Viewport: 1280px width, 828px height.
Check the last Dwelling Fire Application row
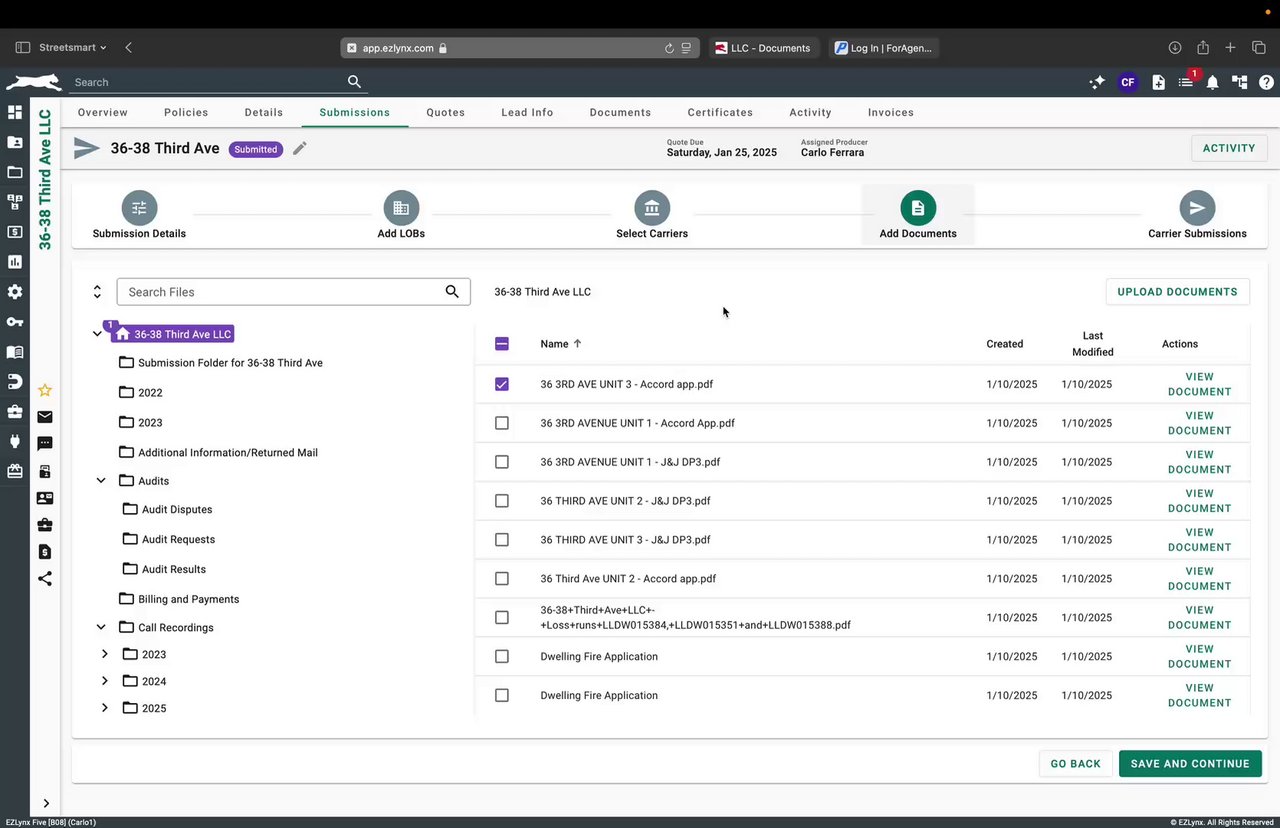pyautogui.click(x=502, y=696)
